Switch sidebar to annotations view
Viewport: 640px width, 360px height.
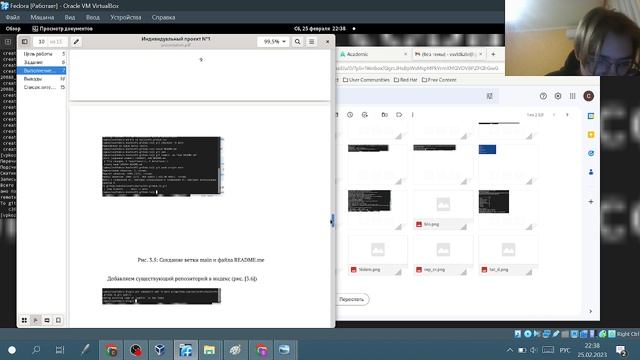[x=47, y=320]
